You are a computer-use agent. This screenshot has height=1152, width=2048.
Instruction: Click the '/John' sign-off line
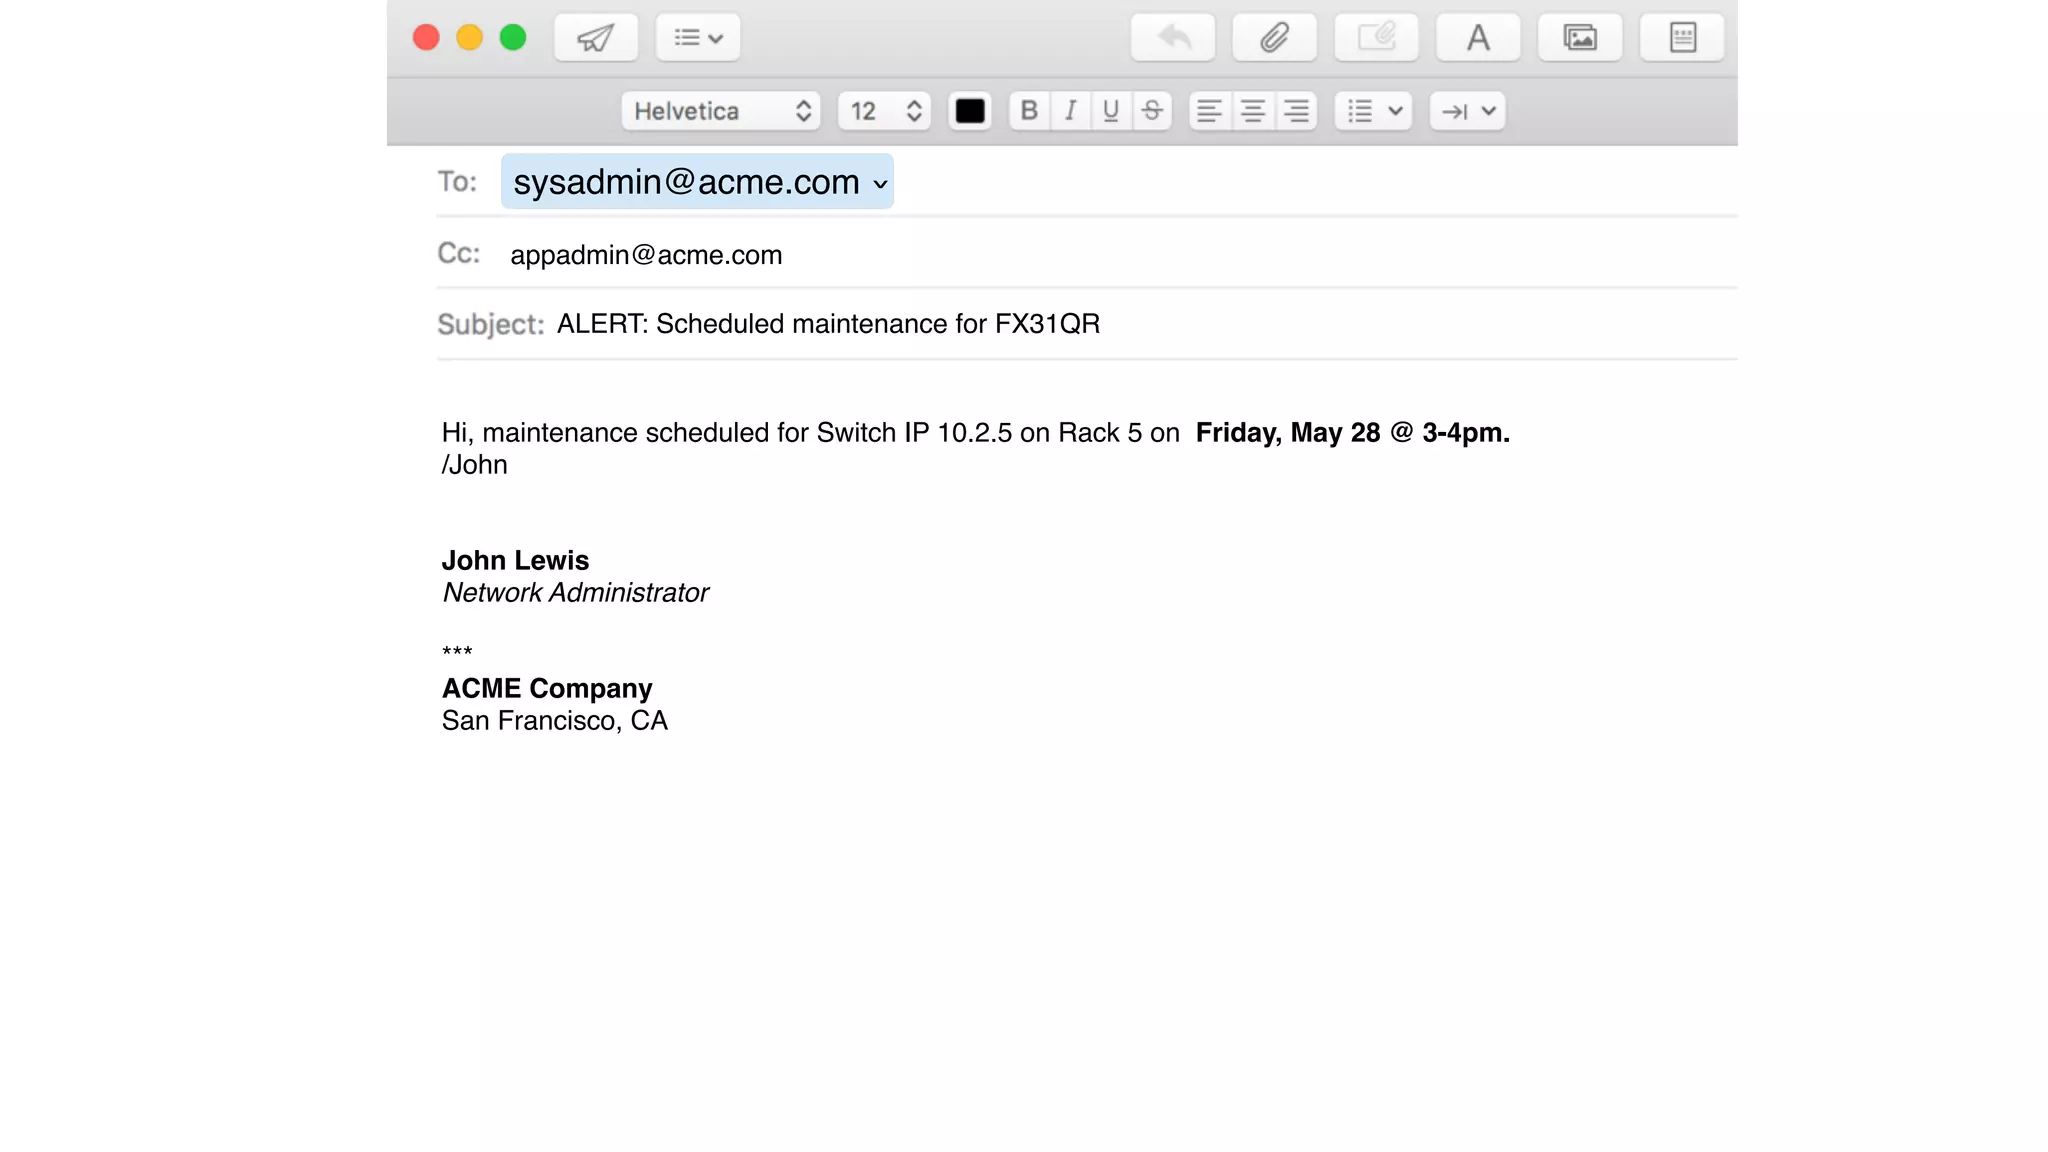click(475, 465)
